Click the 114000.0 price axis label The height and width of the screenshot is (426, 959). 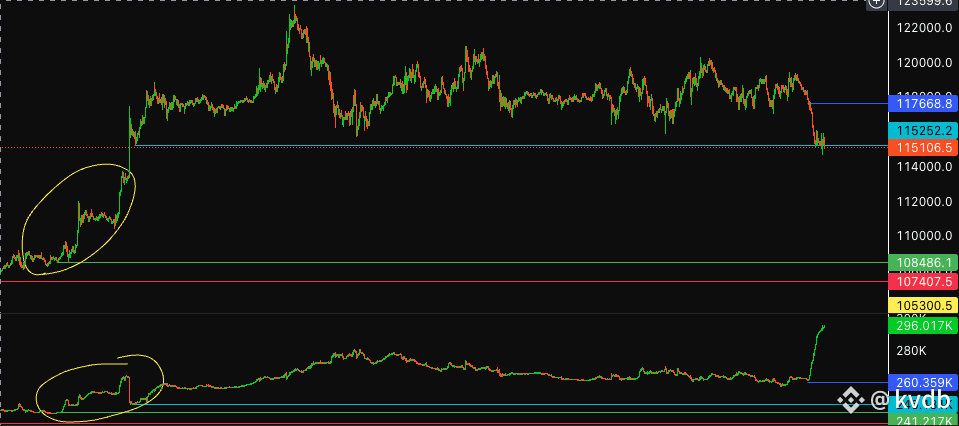[924, 166]
